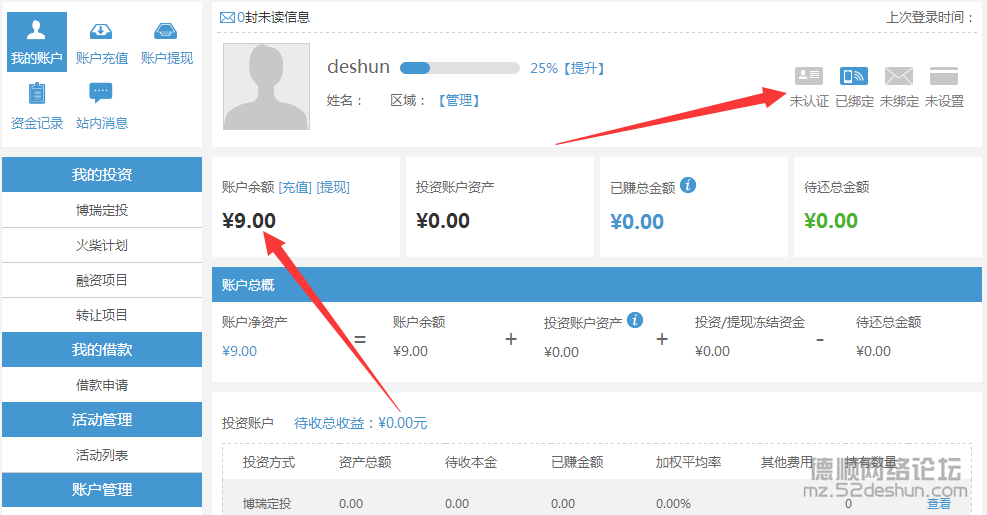Click info icon beside 已赚总金额
Screen dimensions: 987x515
click(x=688, y=185)
